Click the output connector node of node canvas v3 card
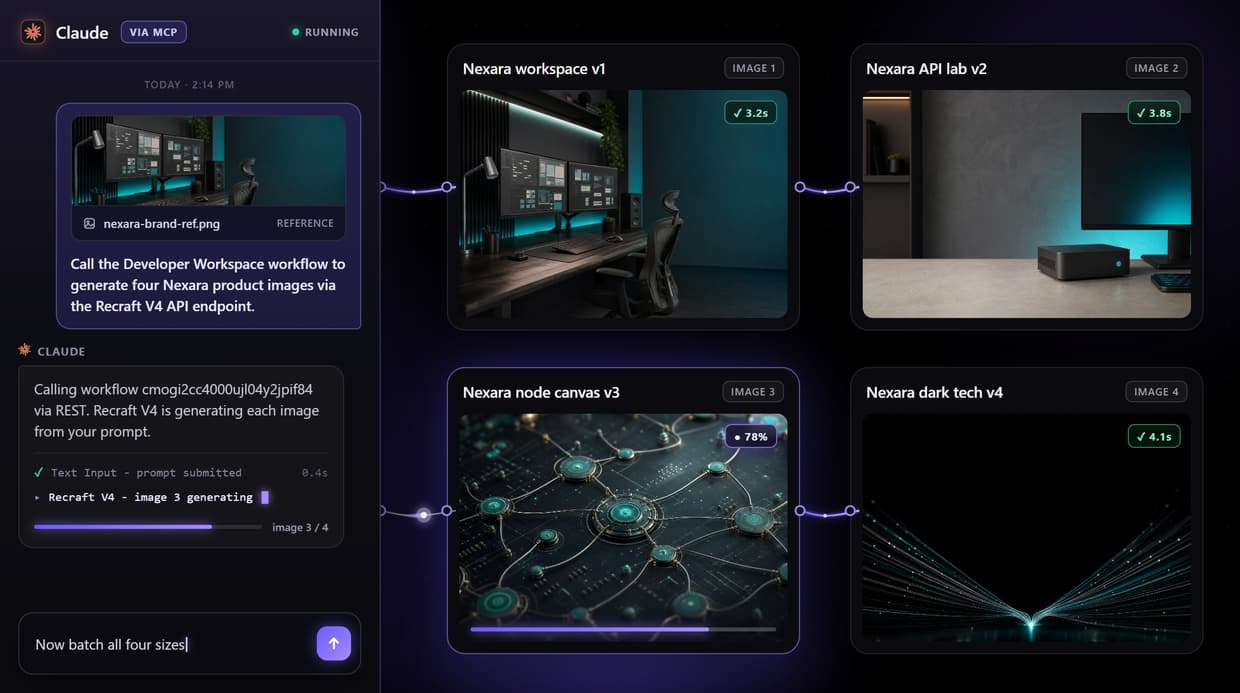 799,510
